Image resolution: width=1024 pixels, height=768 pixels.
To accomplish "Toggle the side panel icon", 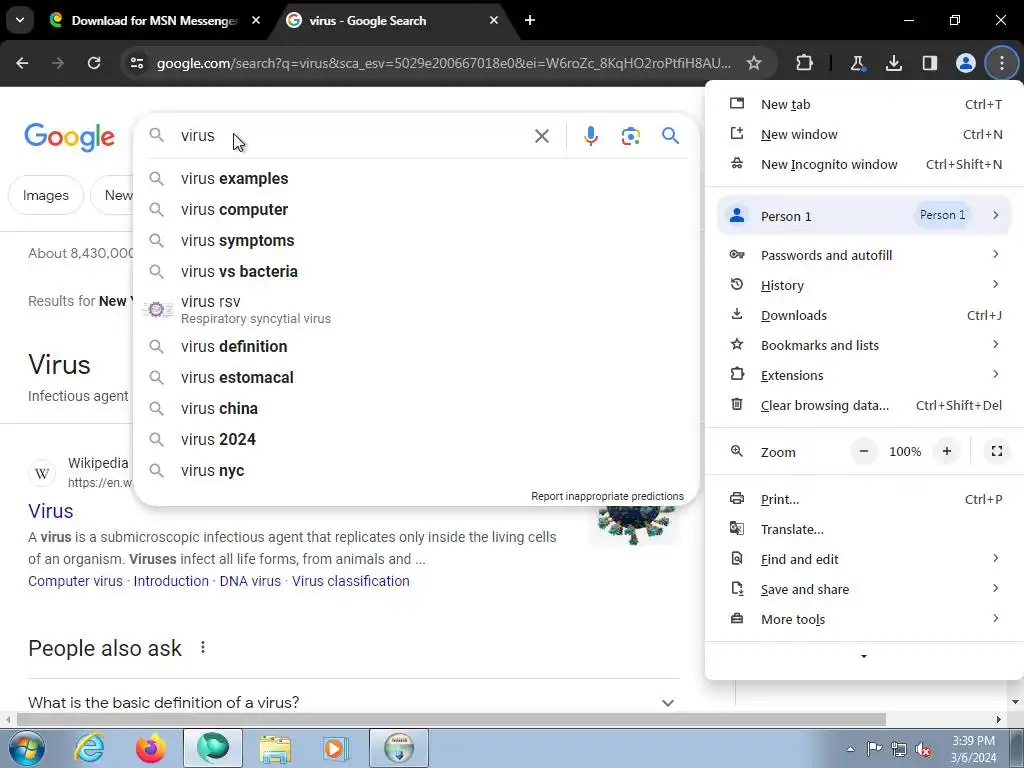I will 929,63.
